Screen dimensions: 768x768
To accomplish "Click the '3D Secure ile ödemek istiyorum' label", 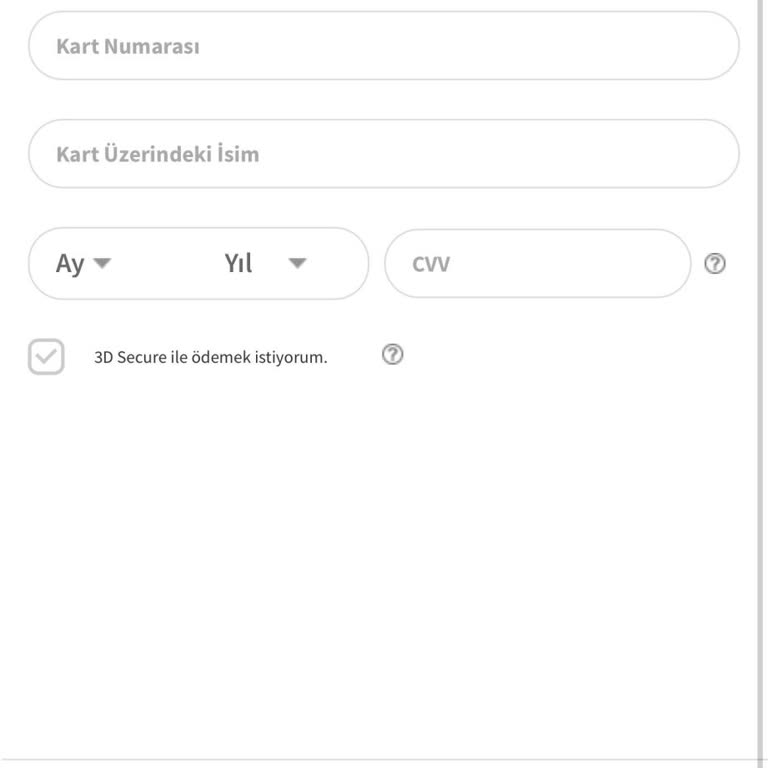I will point(210,357).
